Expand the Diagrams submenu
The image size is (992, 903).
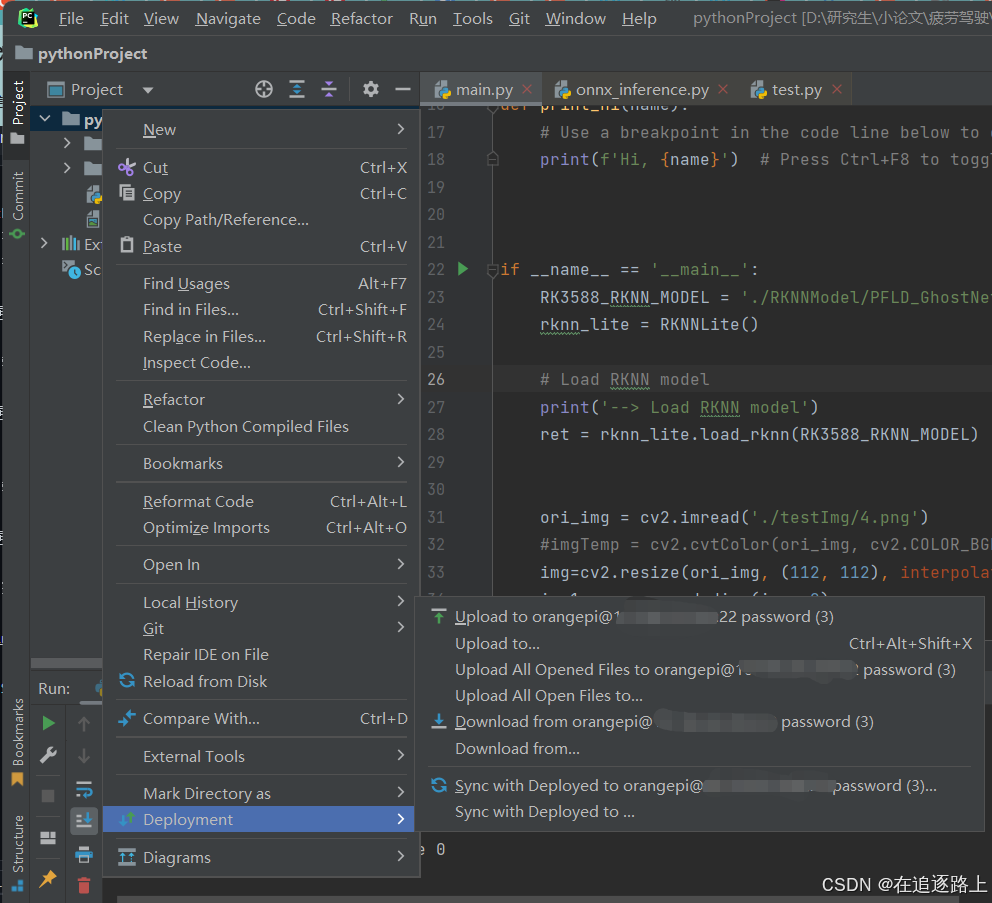[261, 857]
